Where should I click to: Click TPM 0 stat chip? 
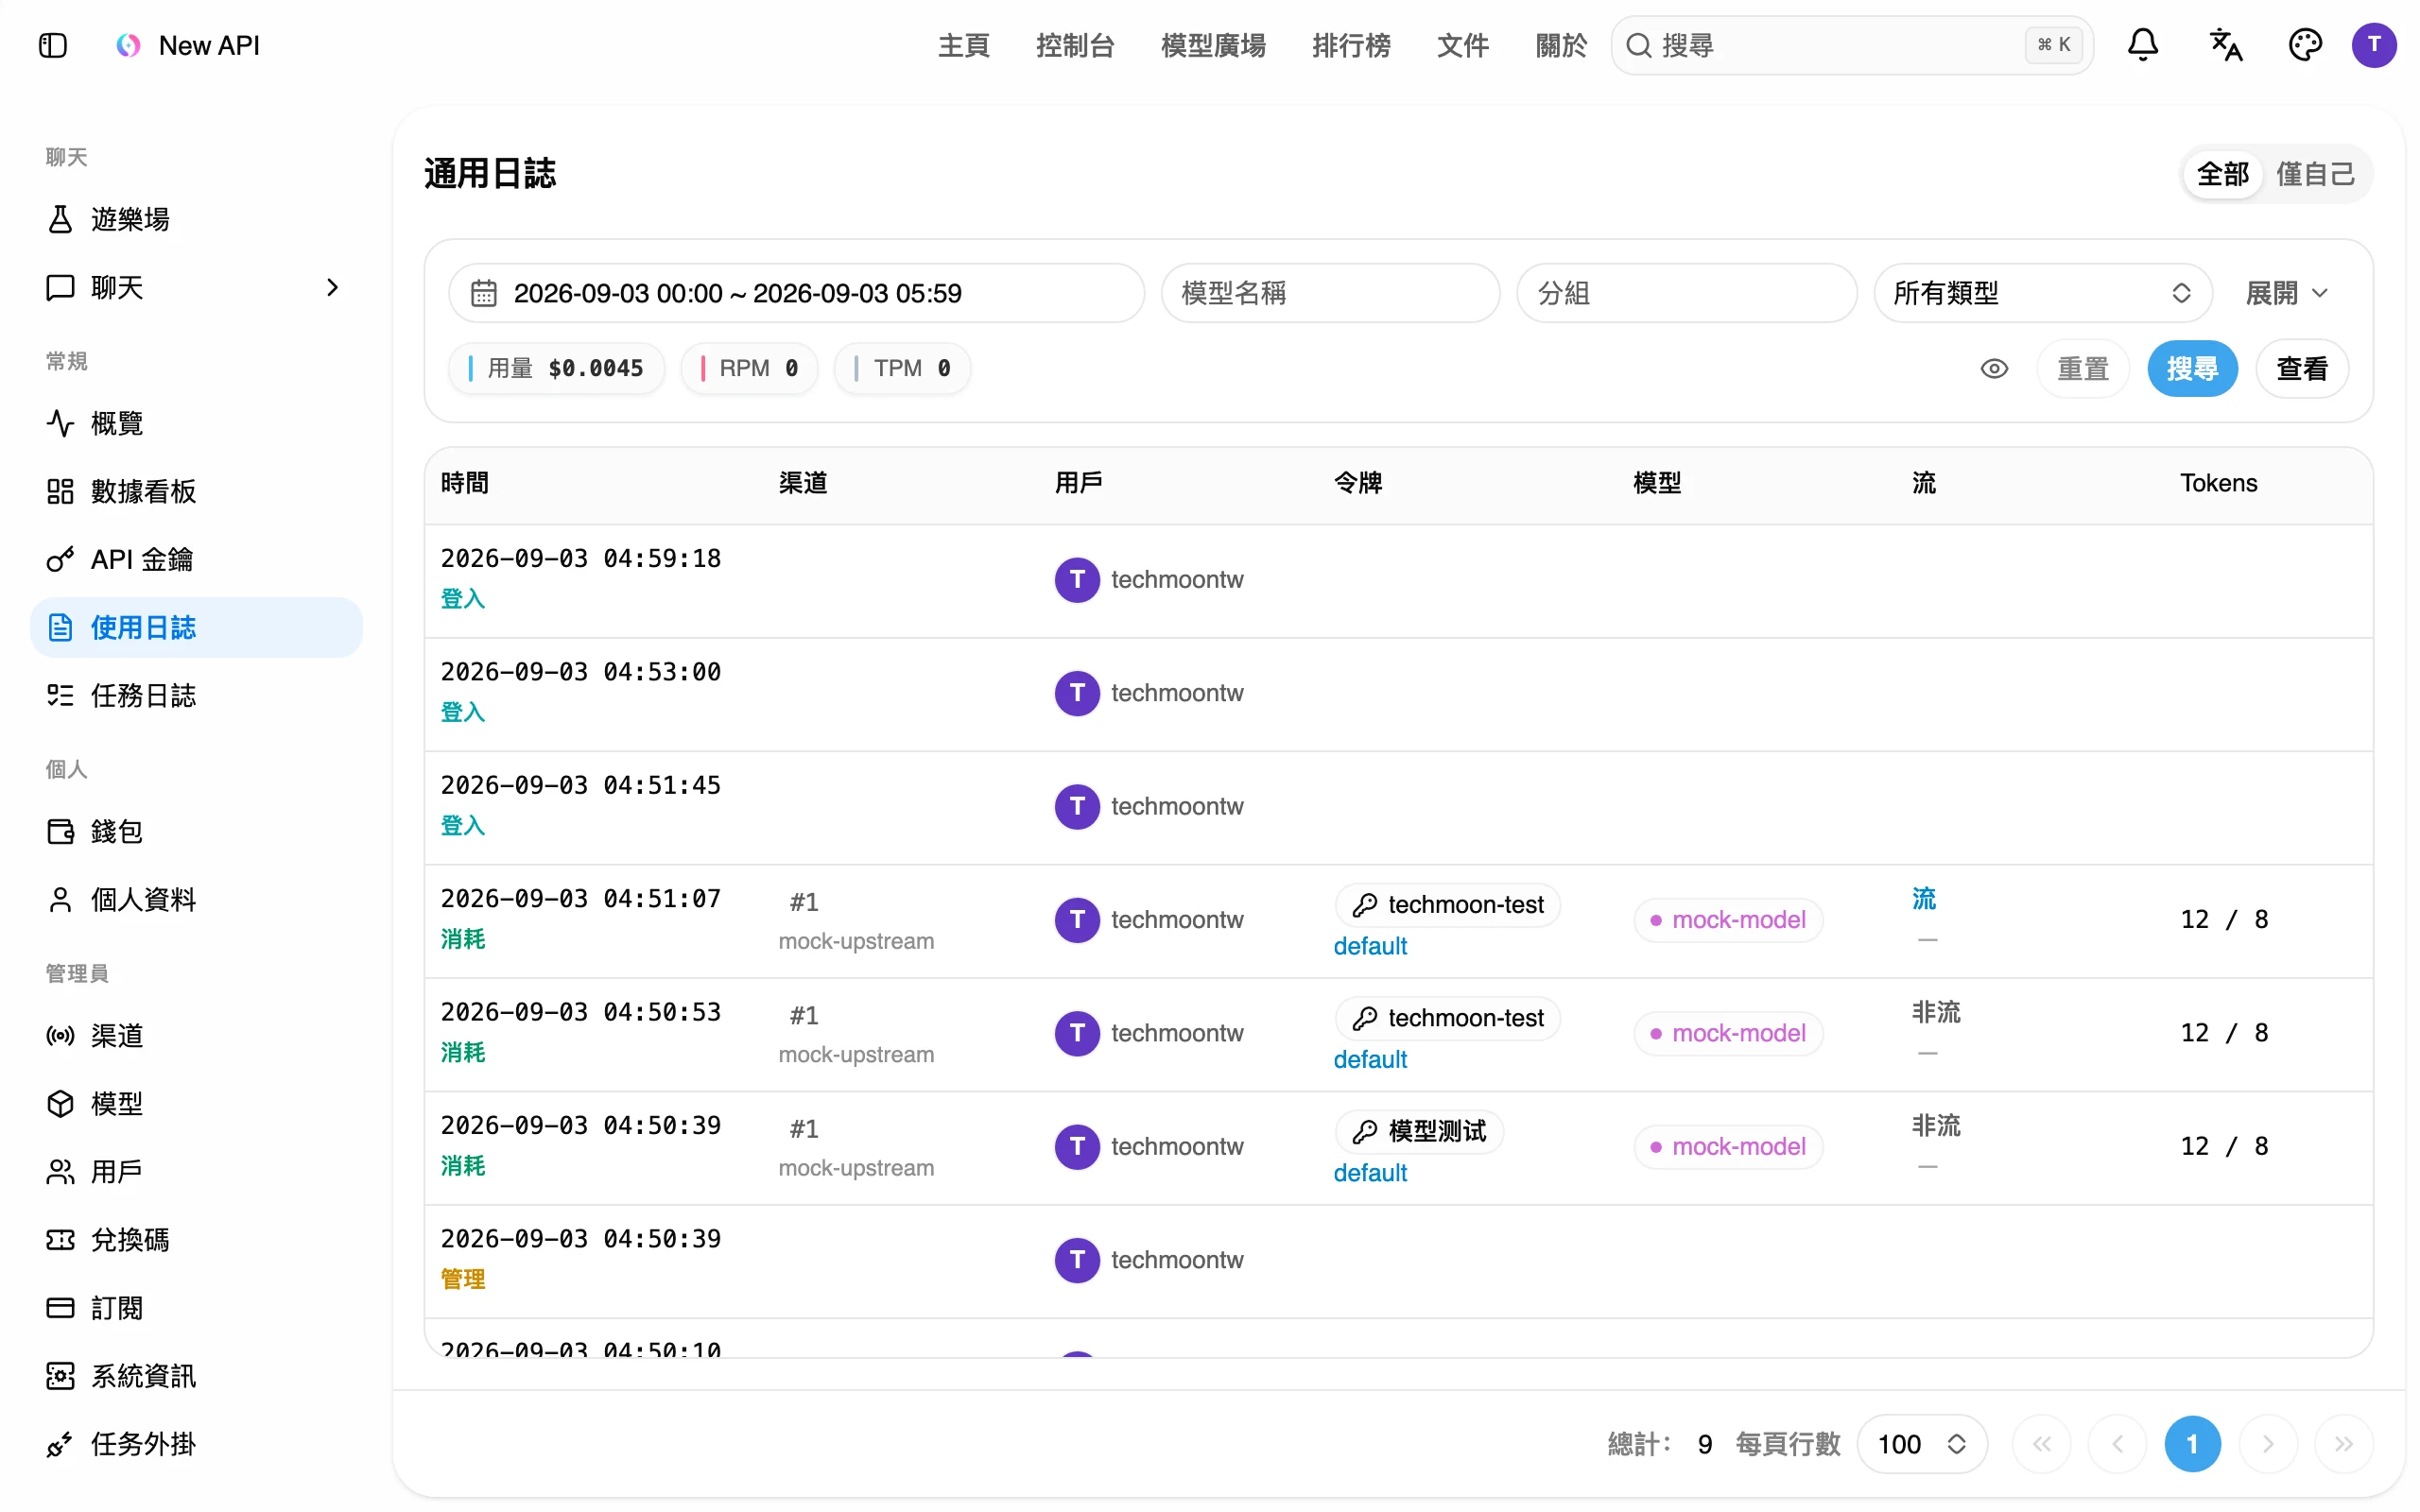pyautogui.click(x=903, y=368)
